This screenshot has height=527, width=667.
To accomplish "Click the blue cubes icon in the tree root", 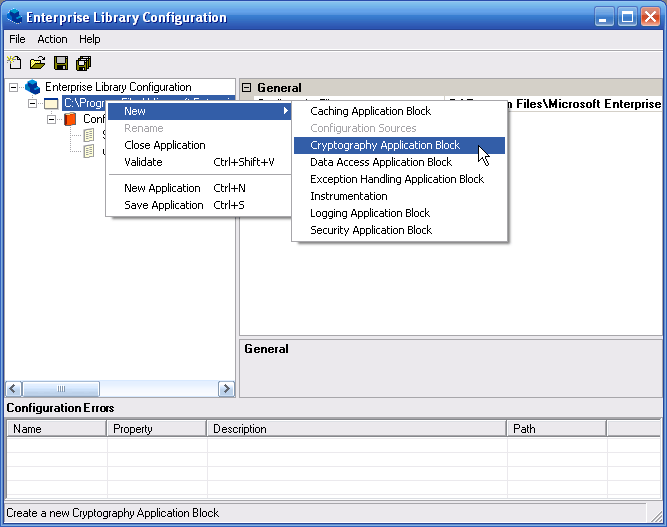I will (33, 87).
